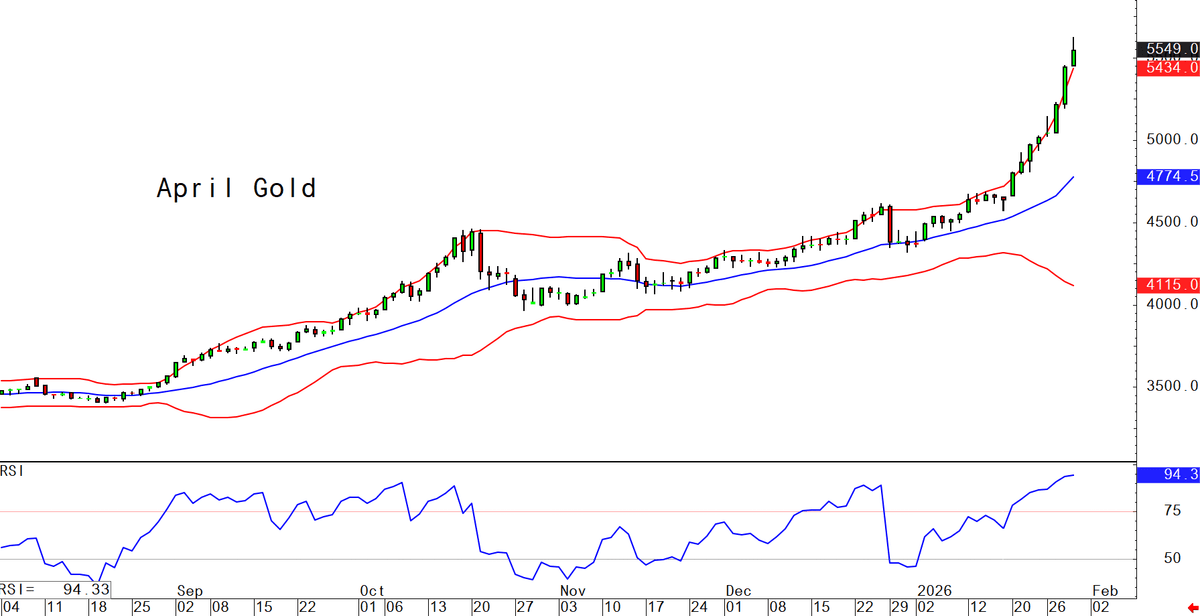This screenshot has width=1200, height=616.
Task: Click the 03 date label under Nov
Action: (x=569, y=607)
